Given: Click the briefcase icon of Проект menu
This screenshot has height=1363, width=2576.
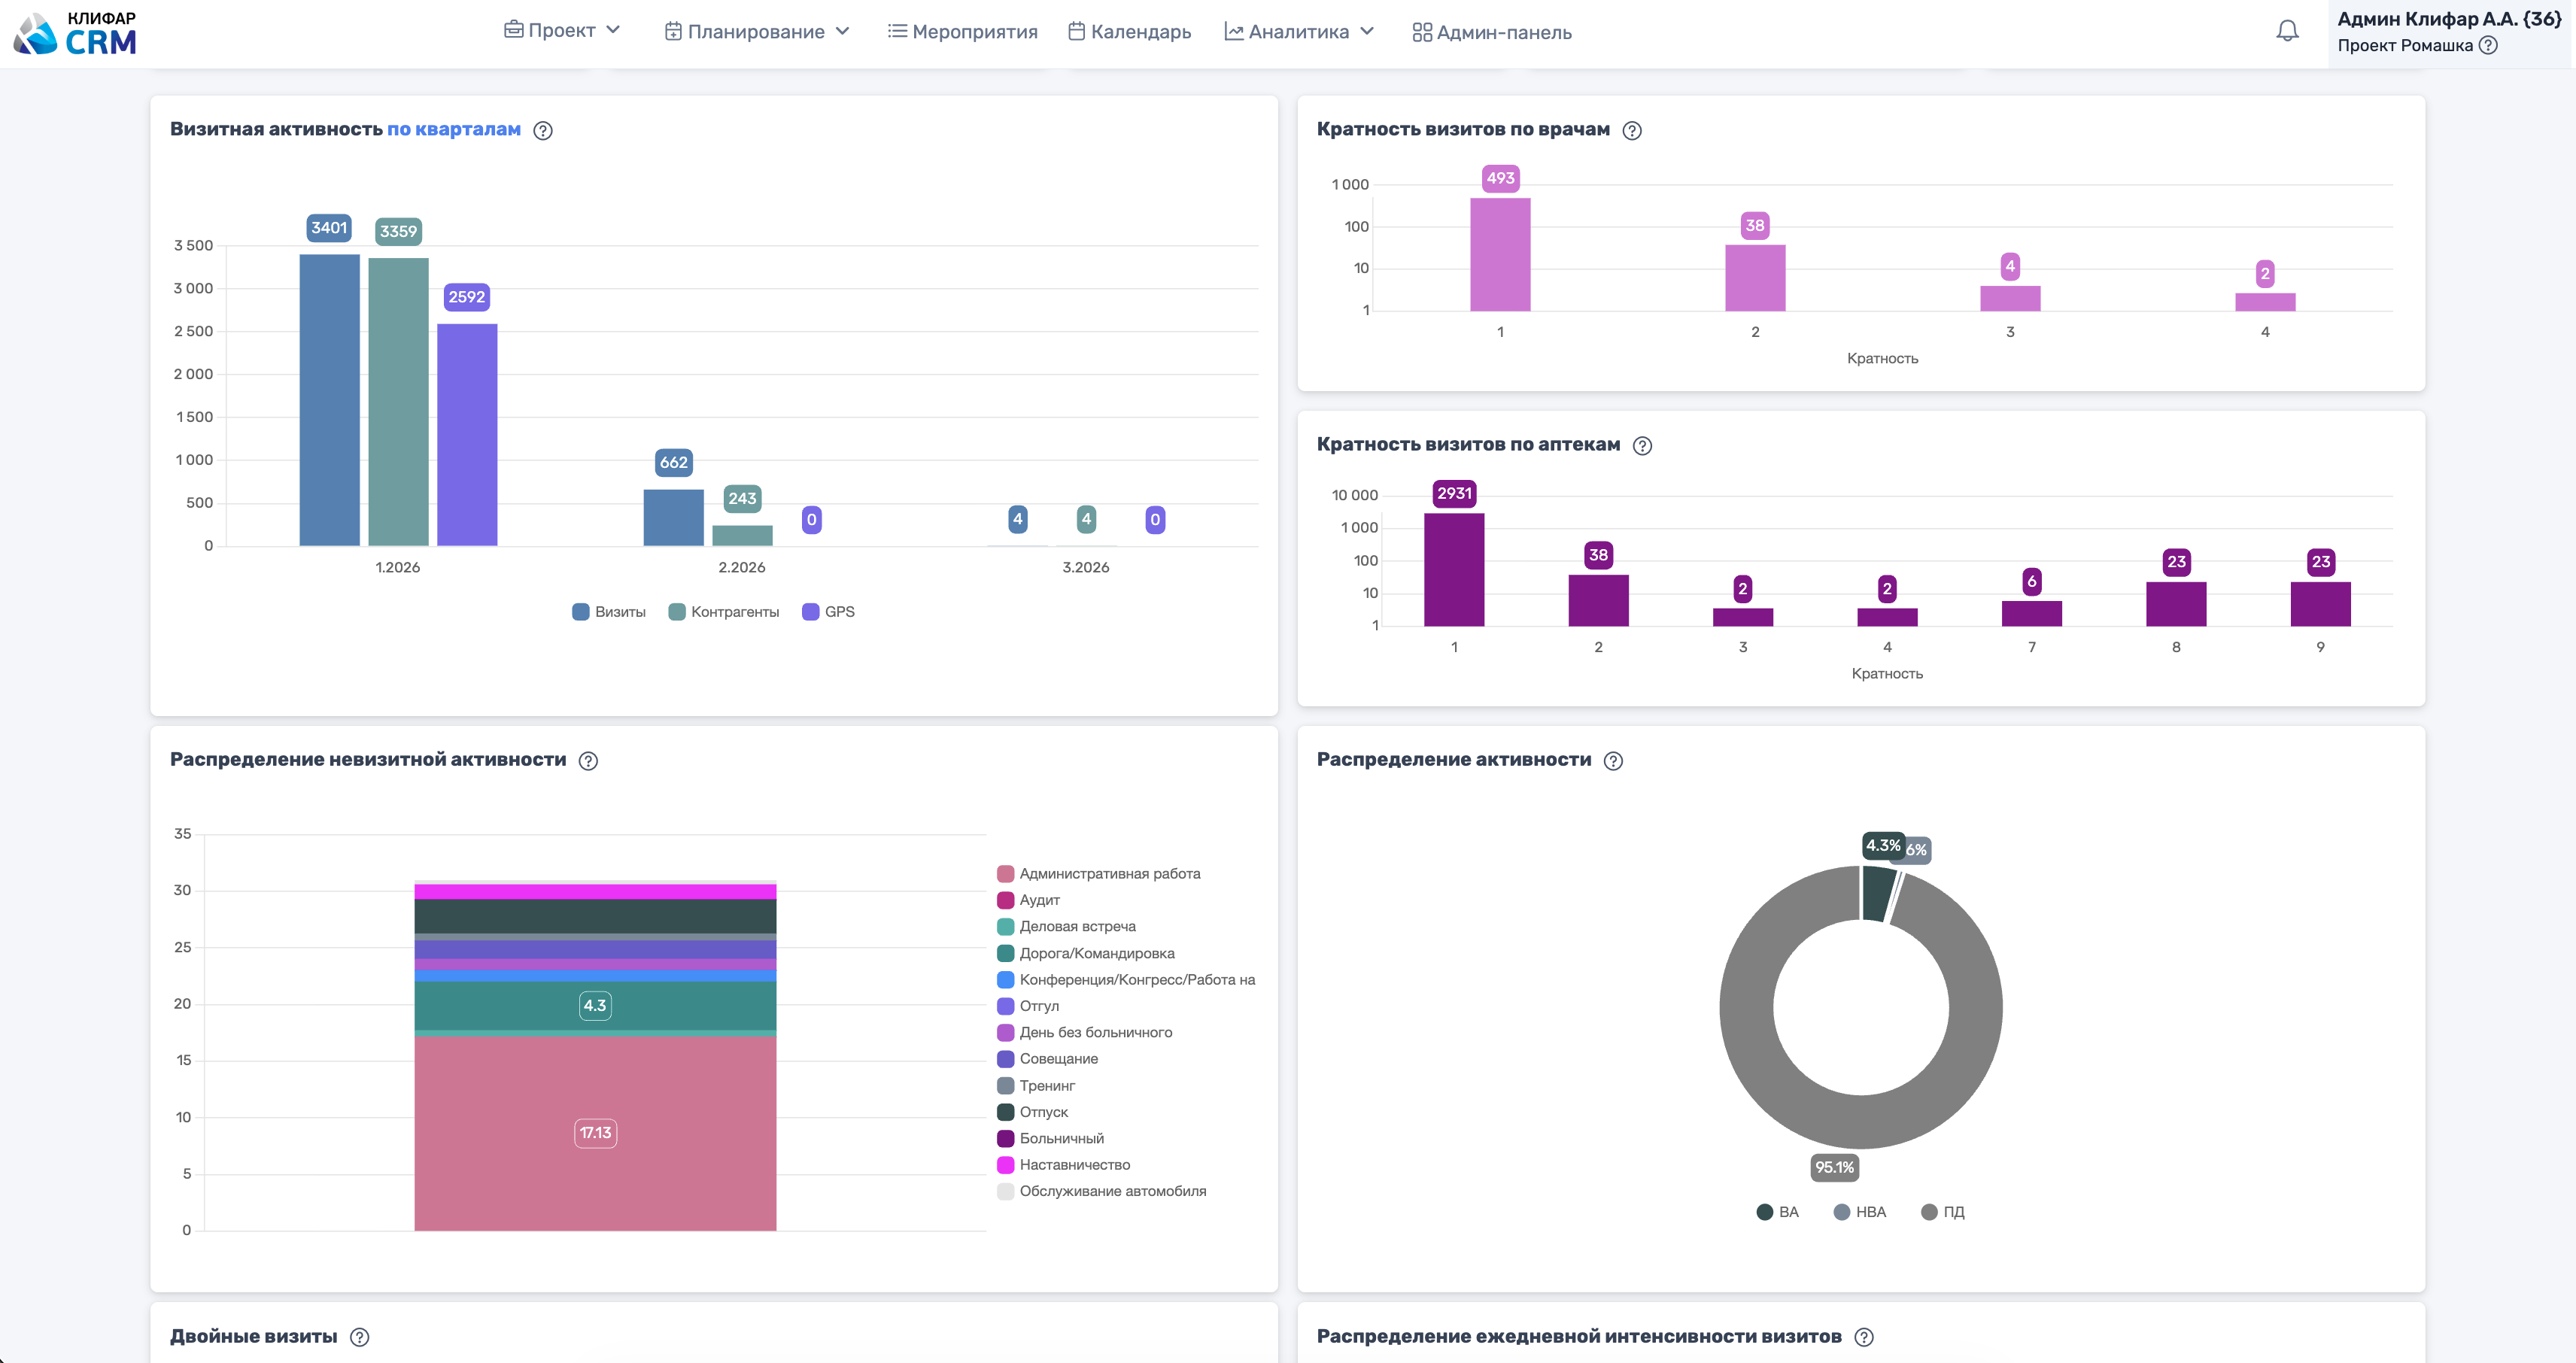Looking at the screenshot, I should point(513,30).
